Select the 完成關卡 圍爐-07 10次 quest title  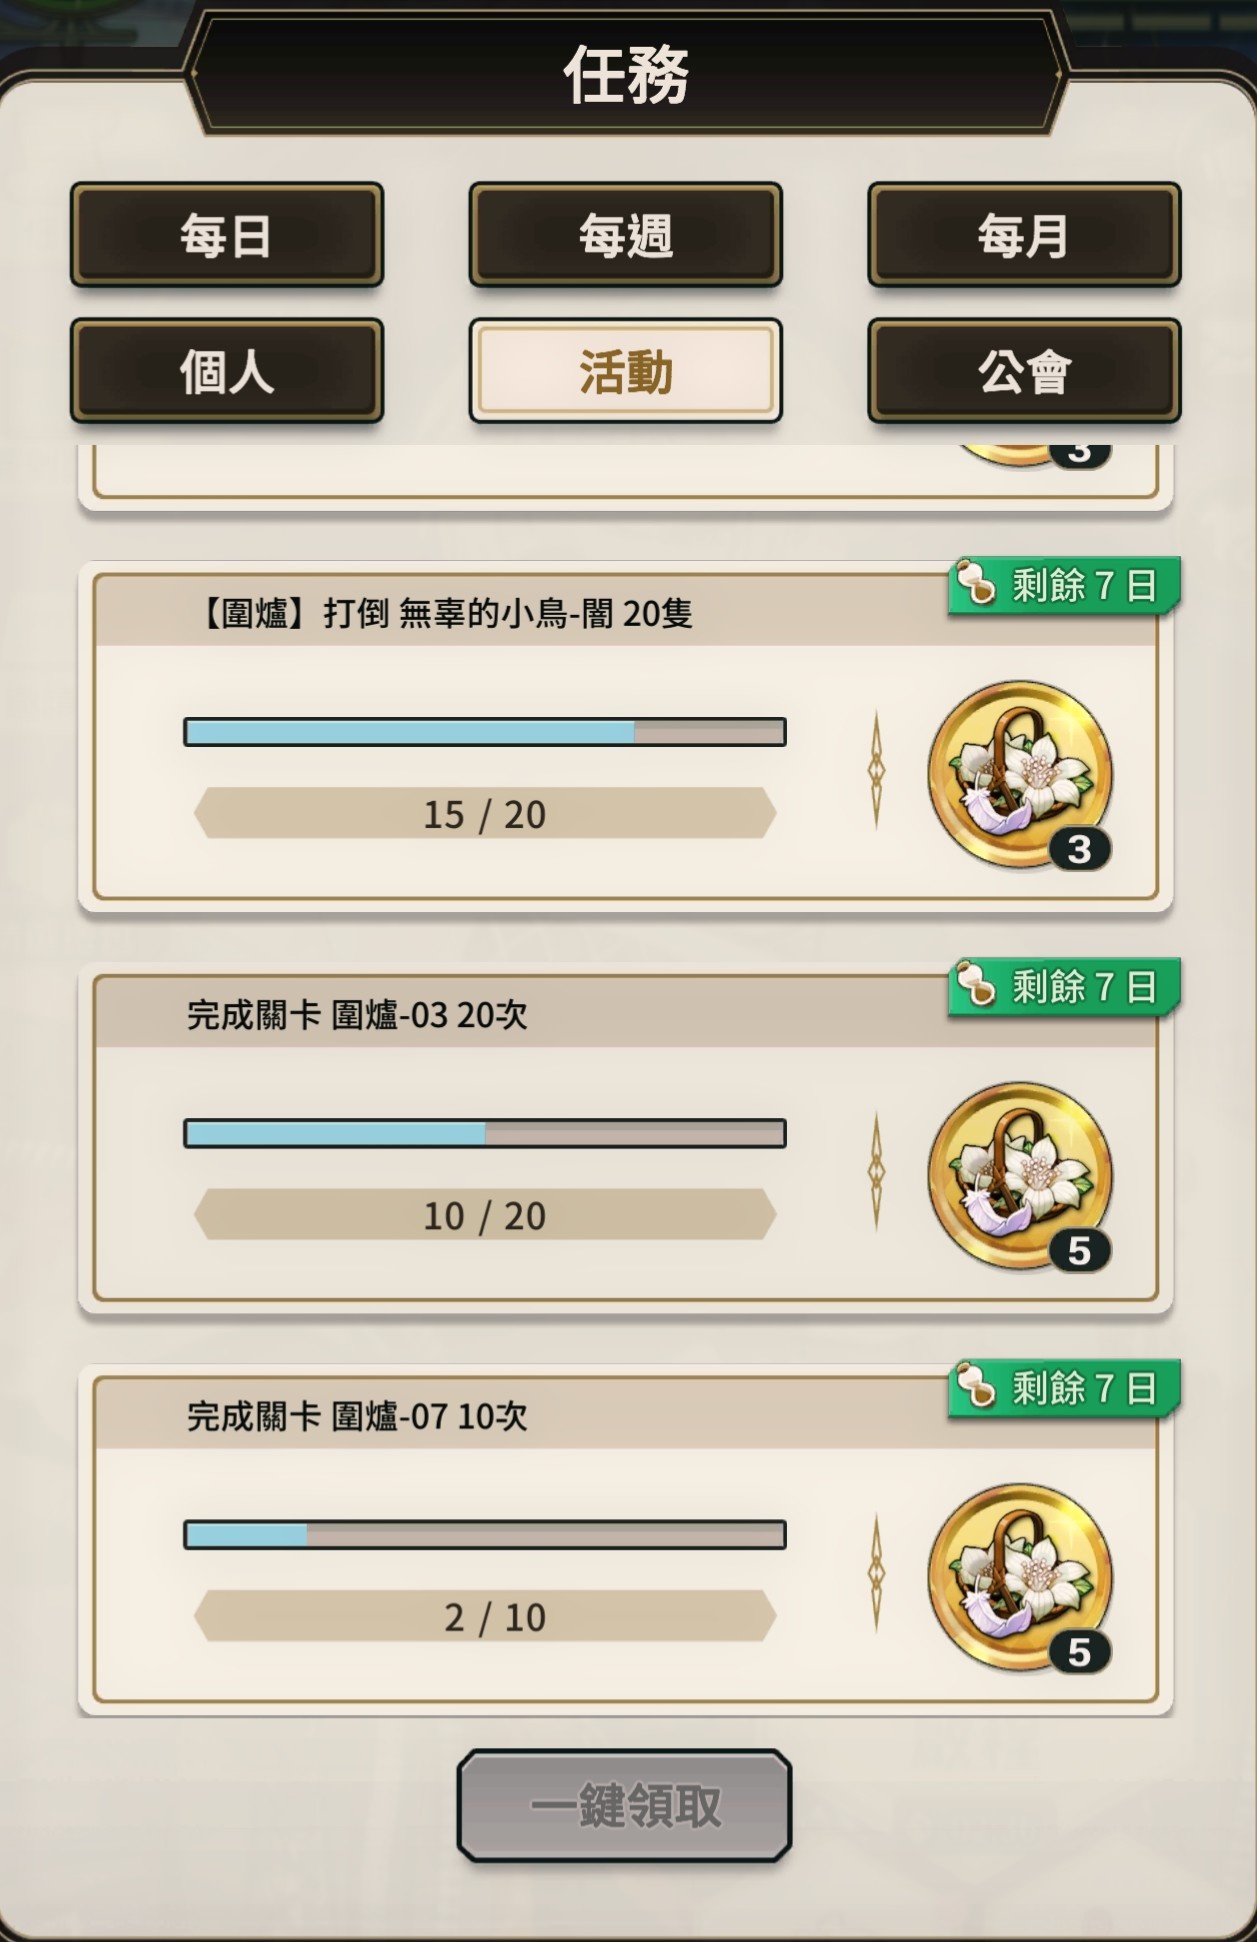[357, 1417]
